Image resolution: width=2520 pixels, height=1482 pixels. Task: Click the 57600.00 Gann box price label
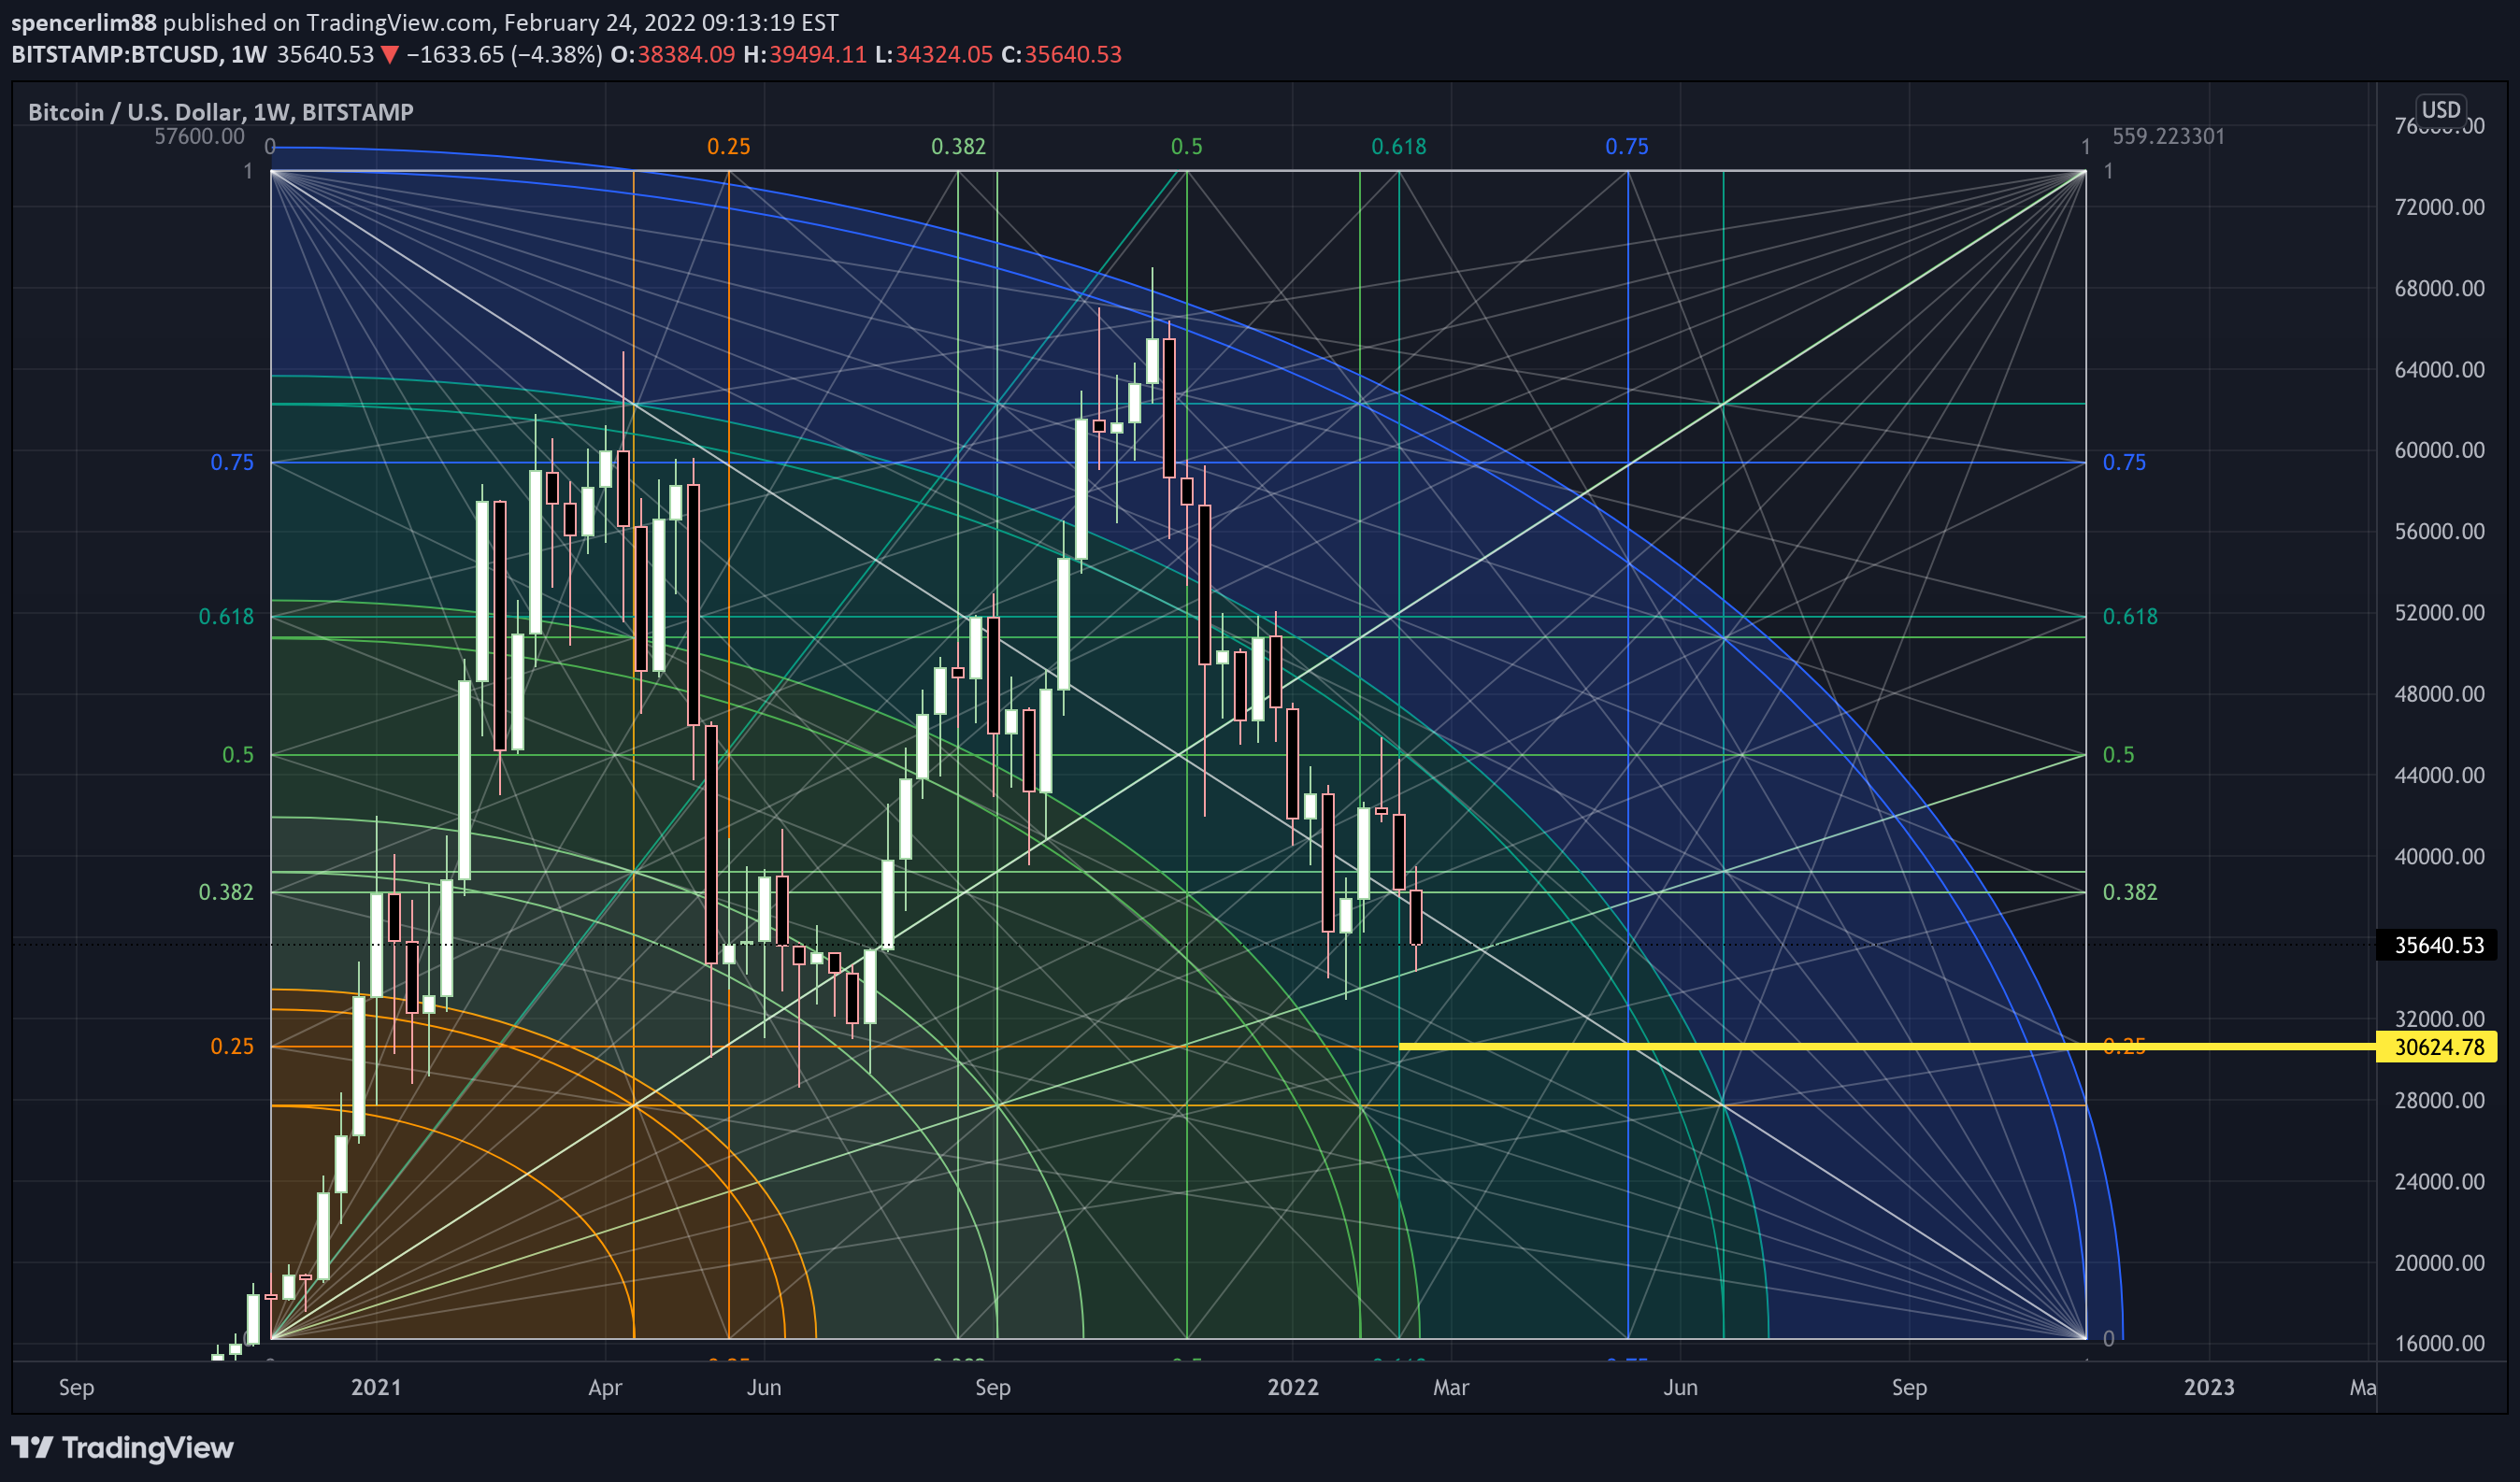[x=199, y=136]
